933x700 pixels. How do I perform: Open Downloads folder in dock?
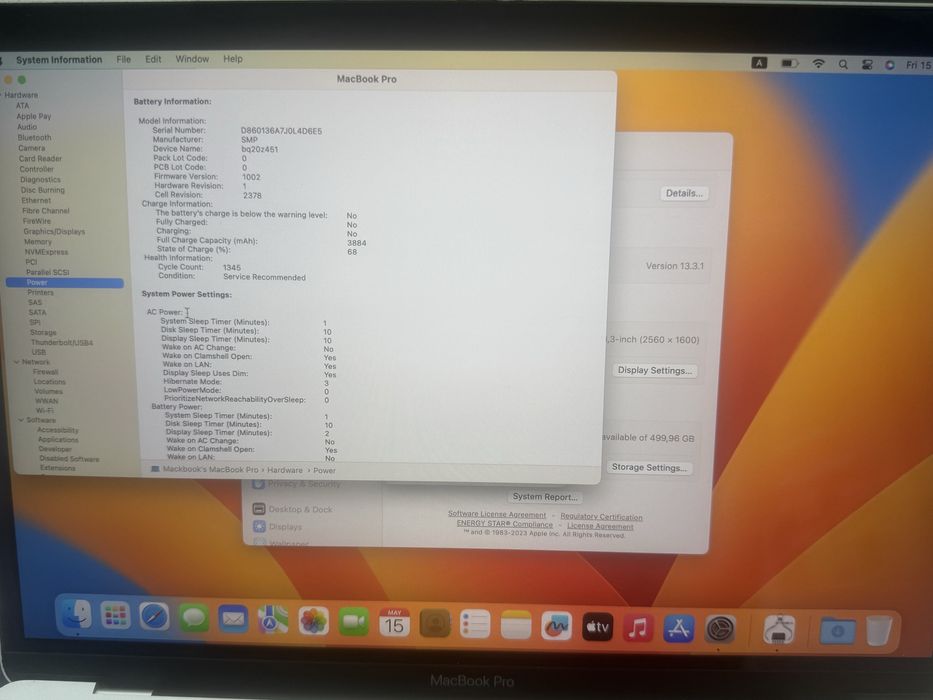pos(837,631)
